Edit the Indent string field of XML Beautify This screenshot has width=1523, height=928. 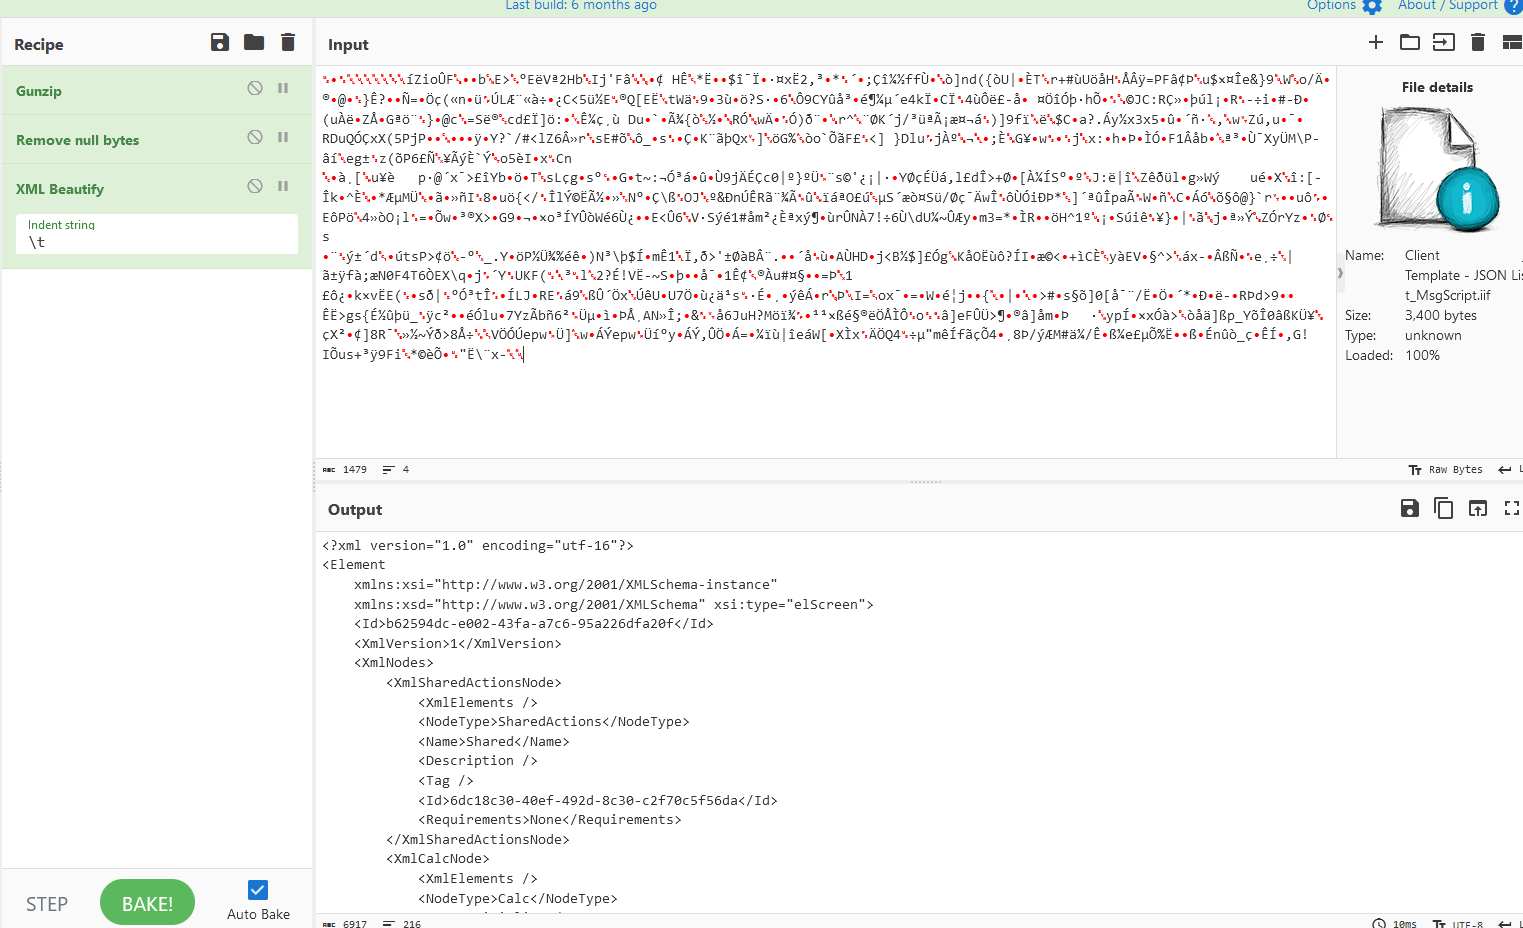point(156,240)
